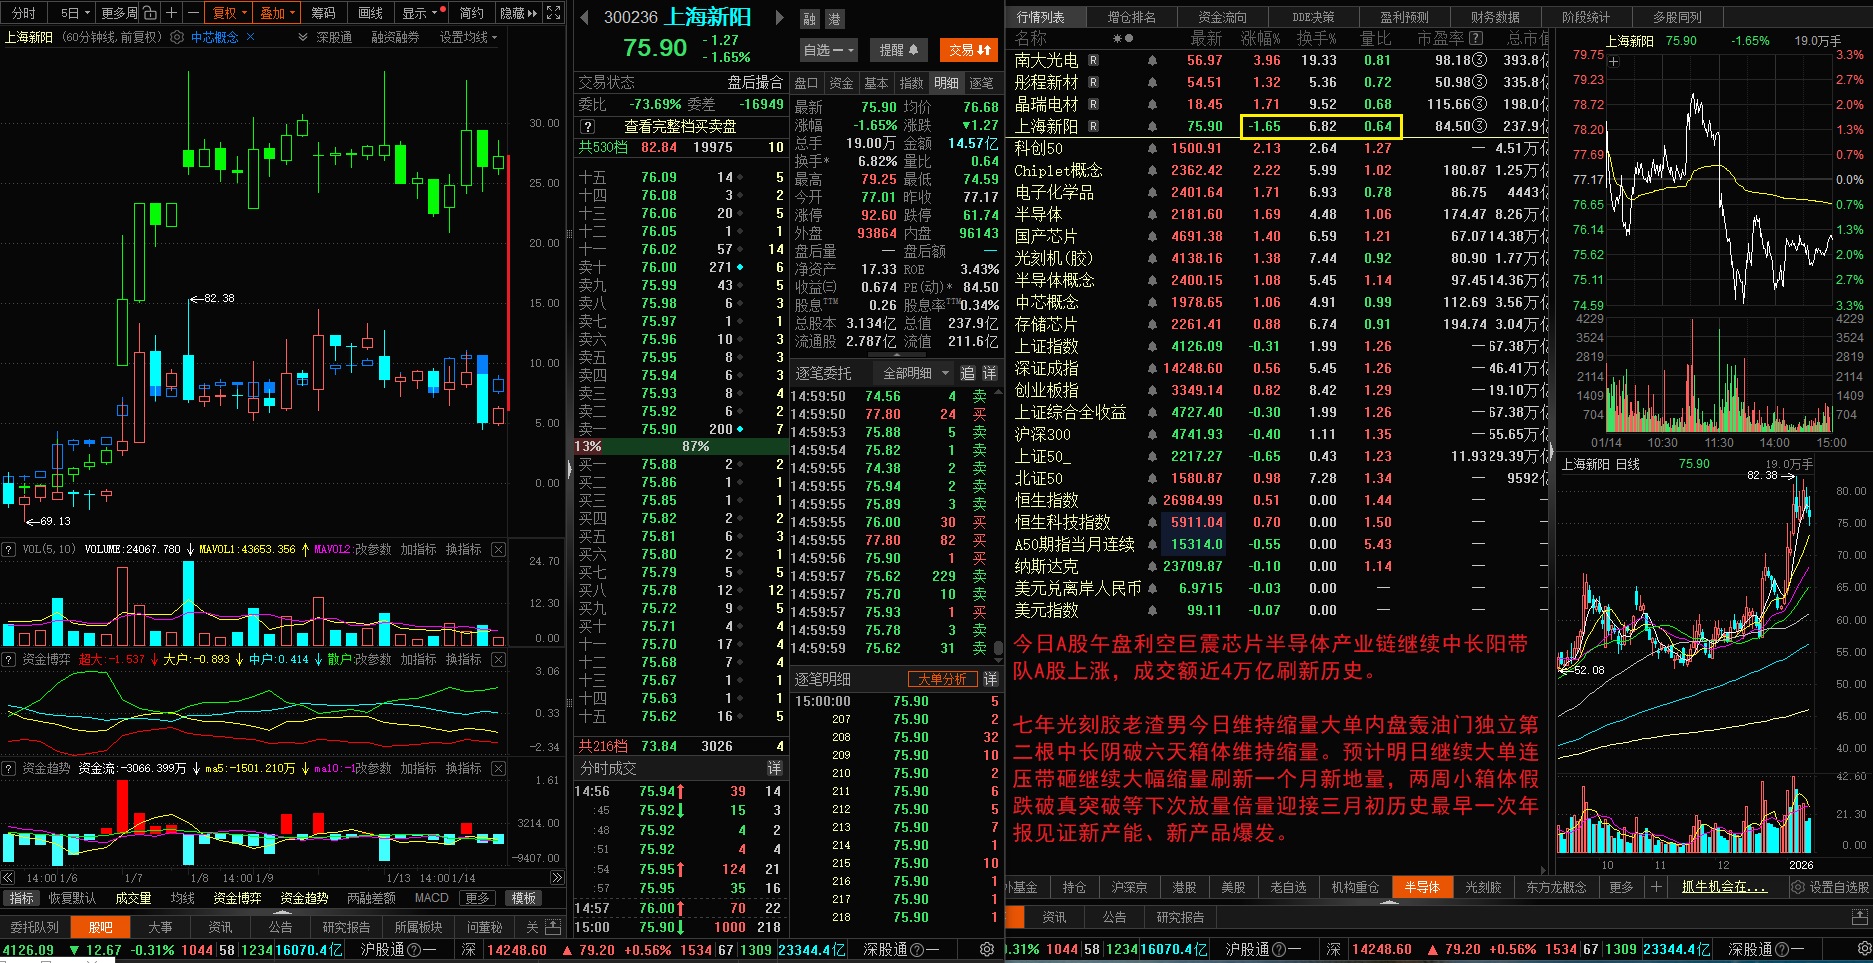
Task: Click the orange 交易 trade button
Action: point(970,50)
